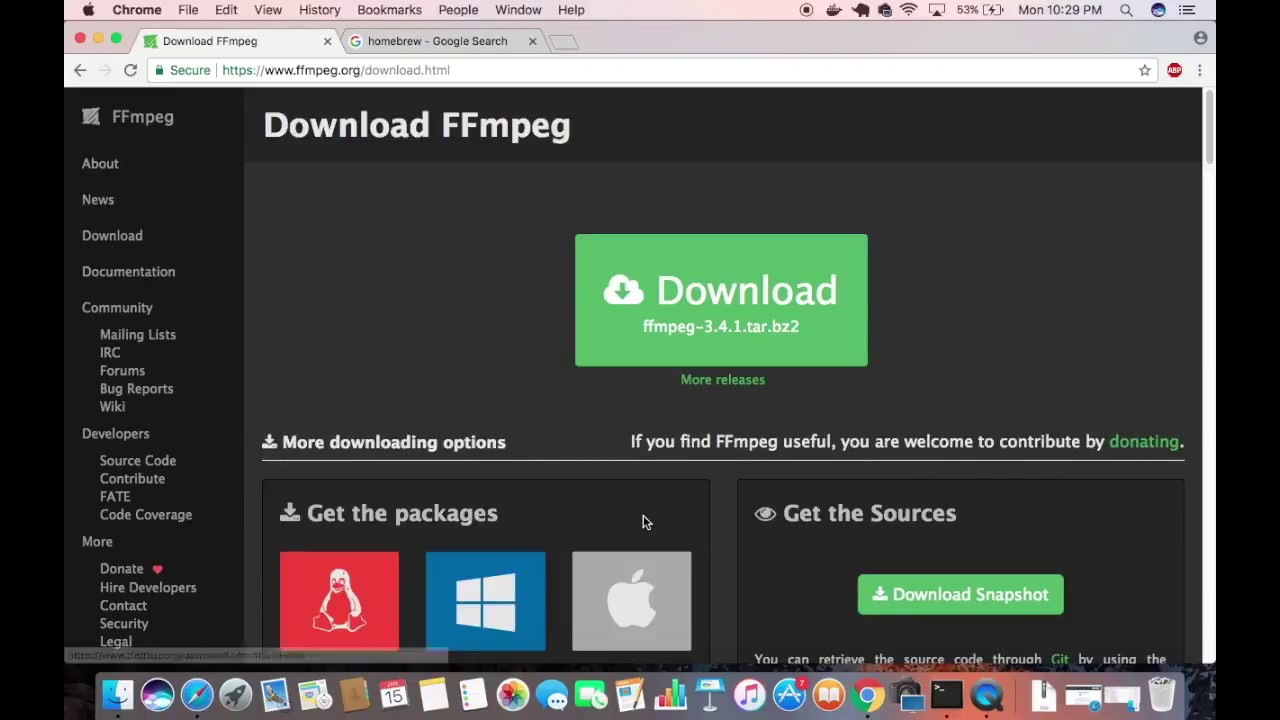The height and width of the screenshot is (720, 1280).
Task: Open IRC sidebar link
Action: point(110,352)
